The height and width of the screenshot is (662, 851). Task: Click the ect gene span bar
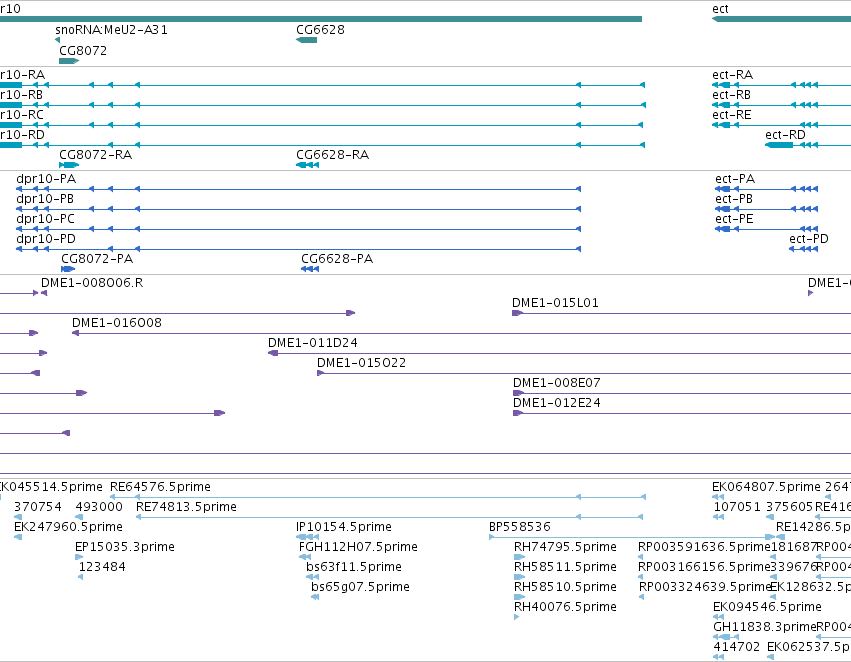(782, 19)
